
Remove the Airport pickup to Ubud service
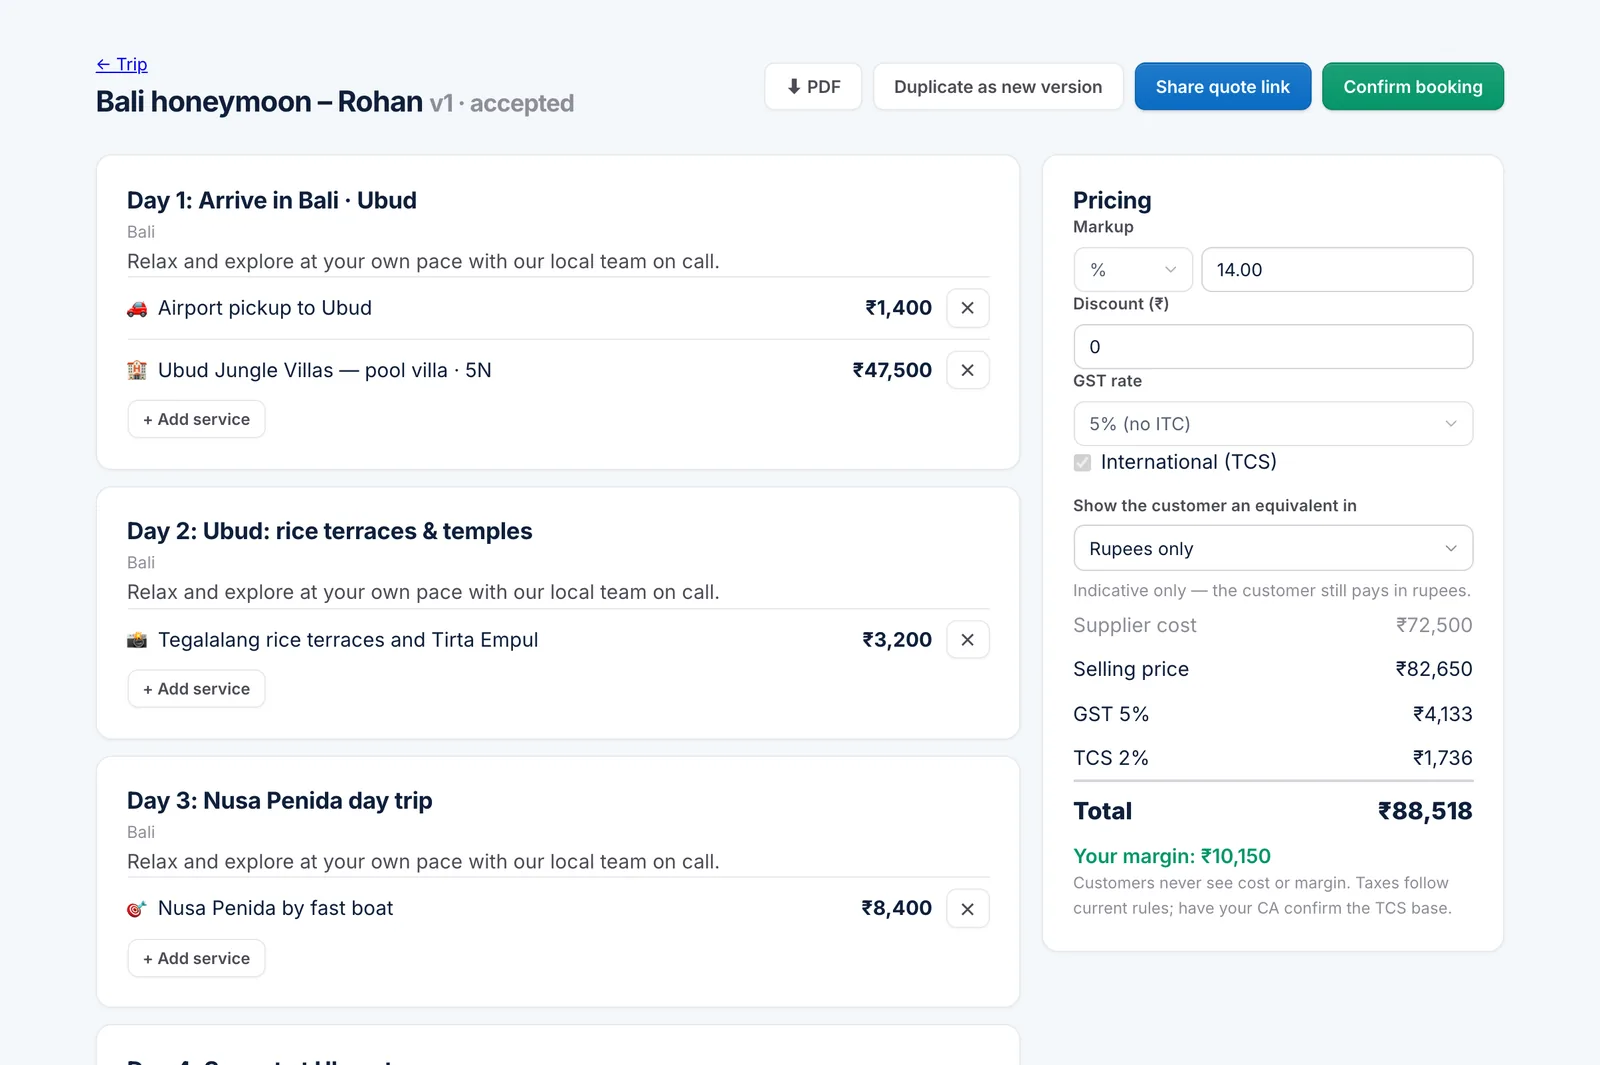click(x=967, y=308)
